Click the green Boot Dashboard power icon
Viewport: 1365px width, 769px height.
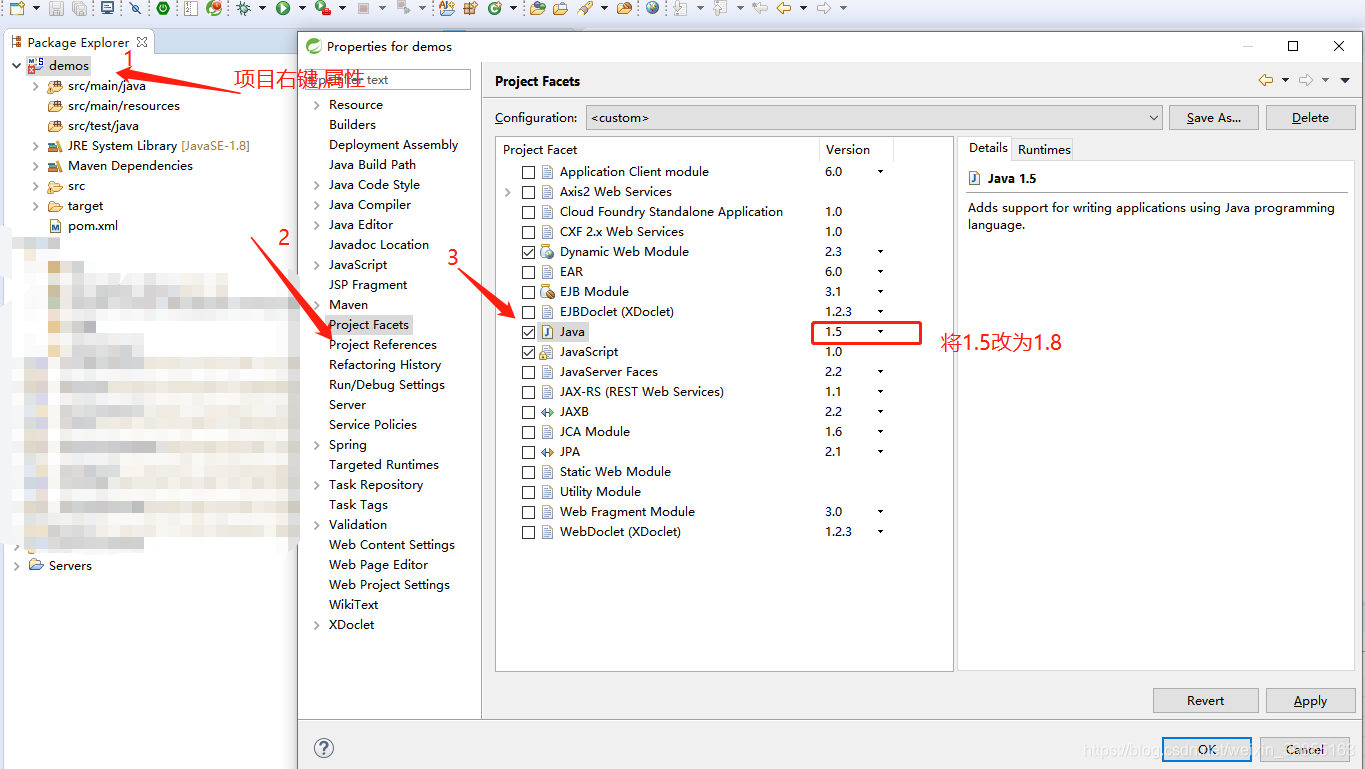point(163,8)
